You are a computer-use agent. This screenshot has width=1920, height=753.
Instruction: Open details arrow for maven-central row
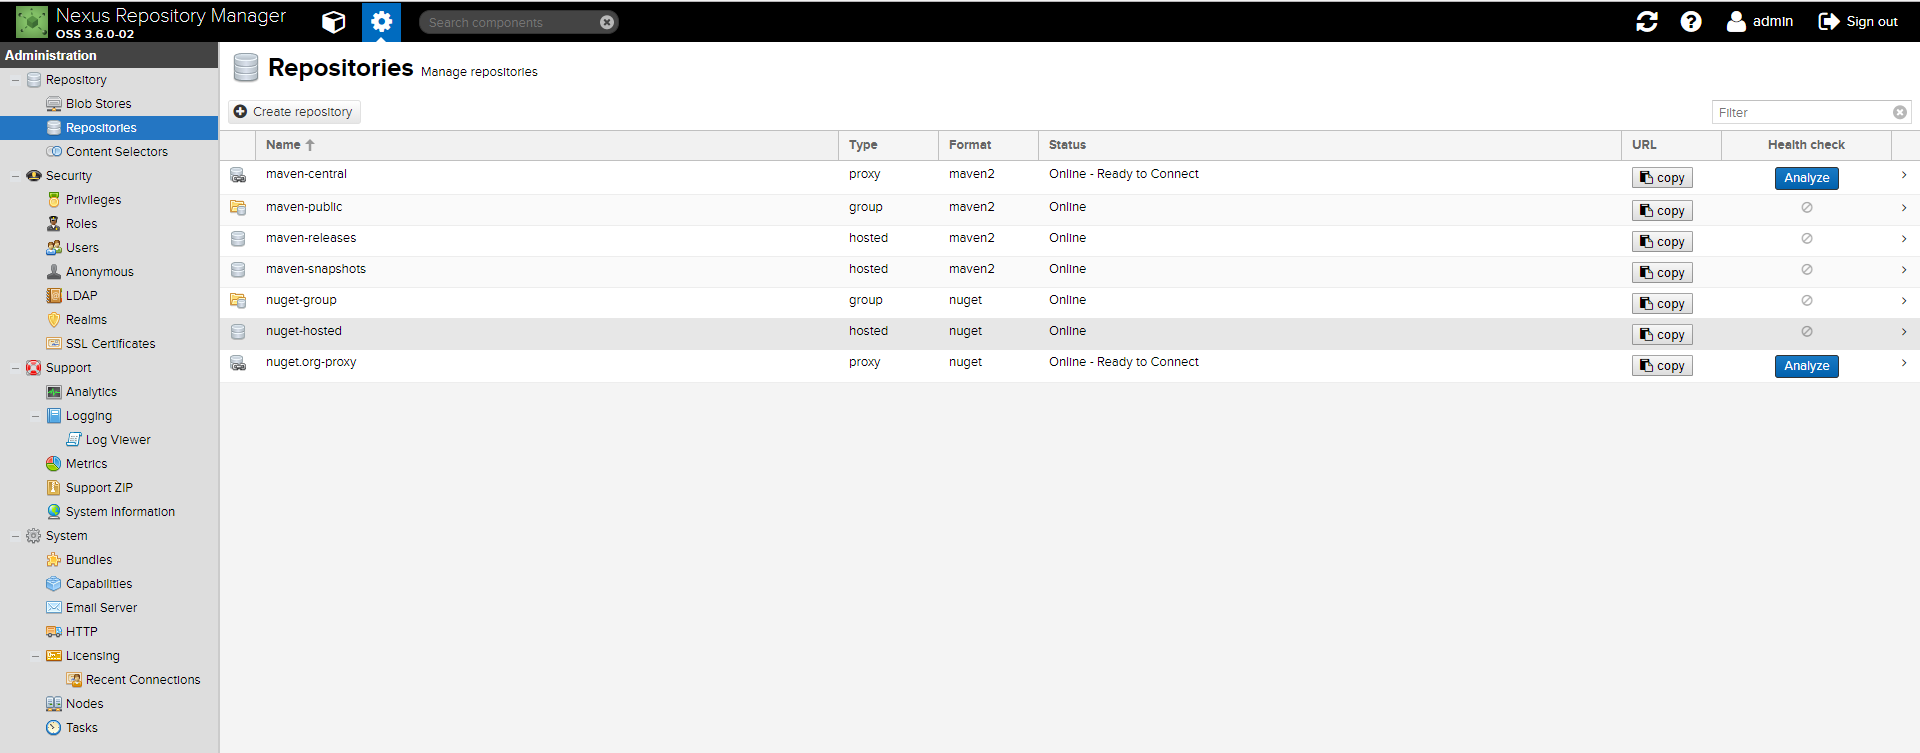[1904, 175]
